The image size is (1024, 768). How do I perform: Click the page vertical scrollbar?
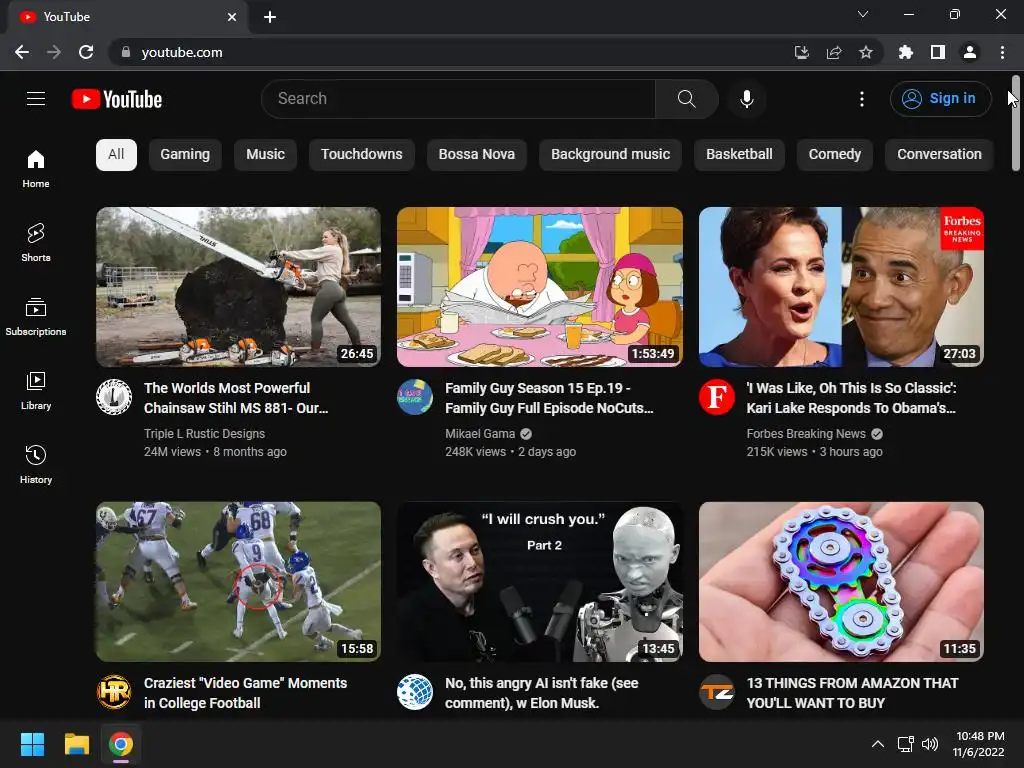click(1016, 123)
